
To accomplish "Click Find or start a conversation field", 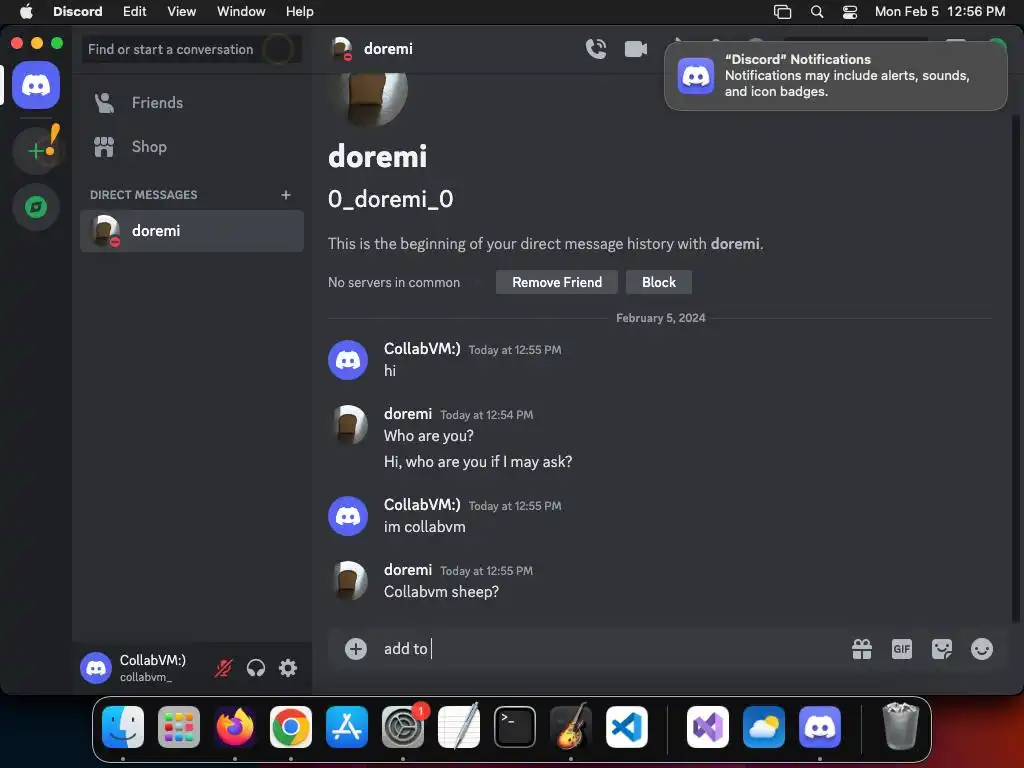I will [191, 49].
